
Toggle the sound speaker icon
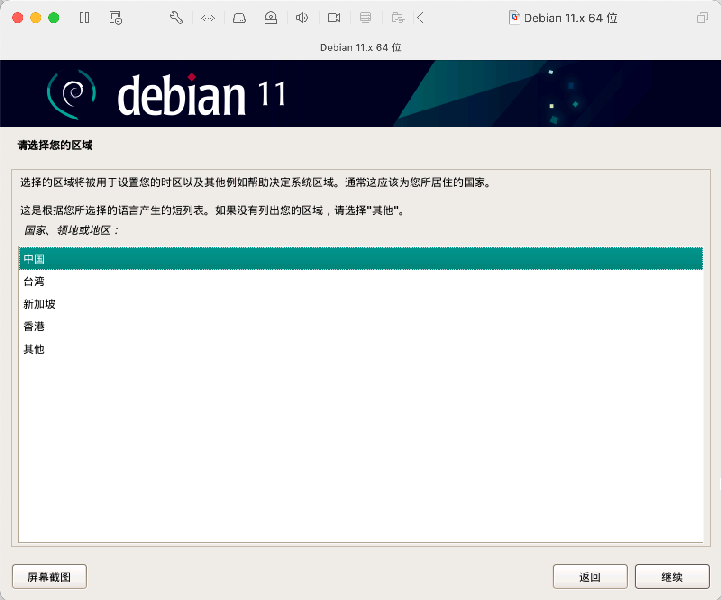click(302, 18)
